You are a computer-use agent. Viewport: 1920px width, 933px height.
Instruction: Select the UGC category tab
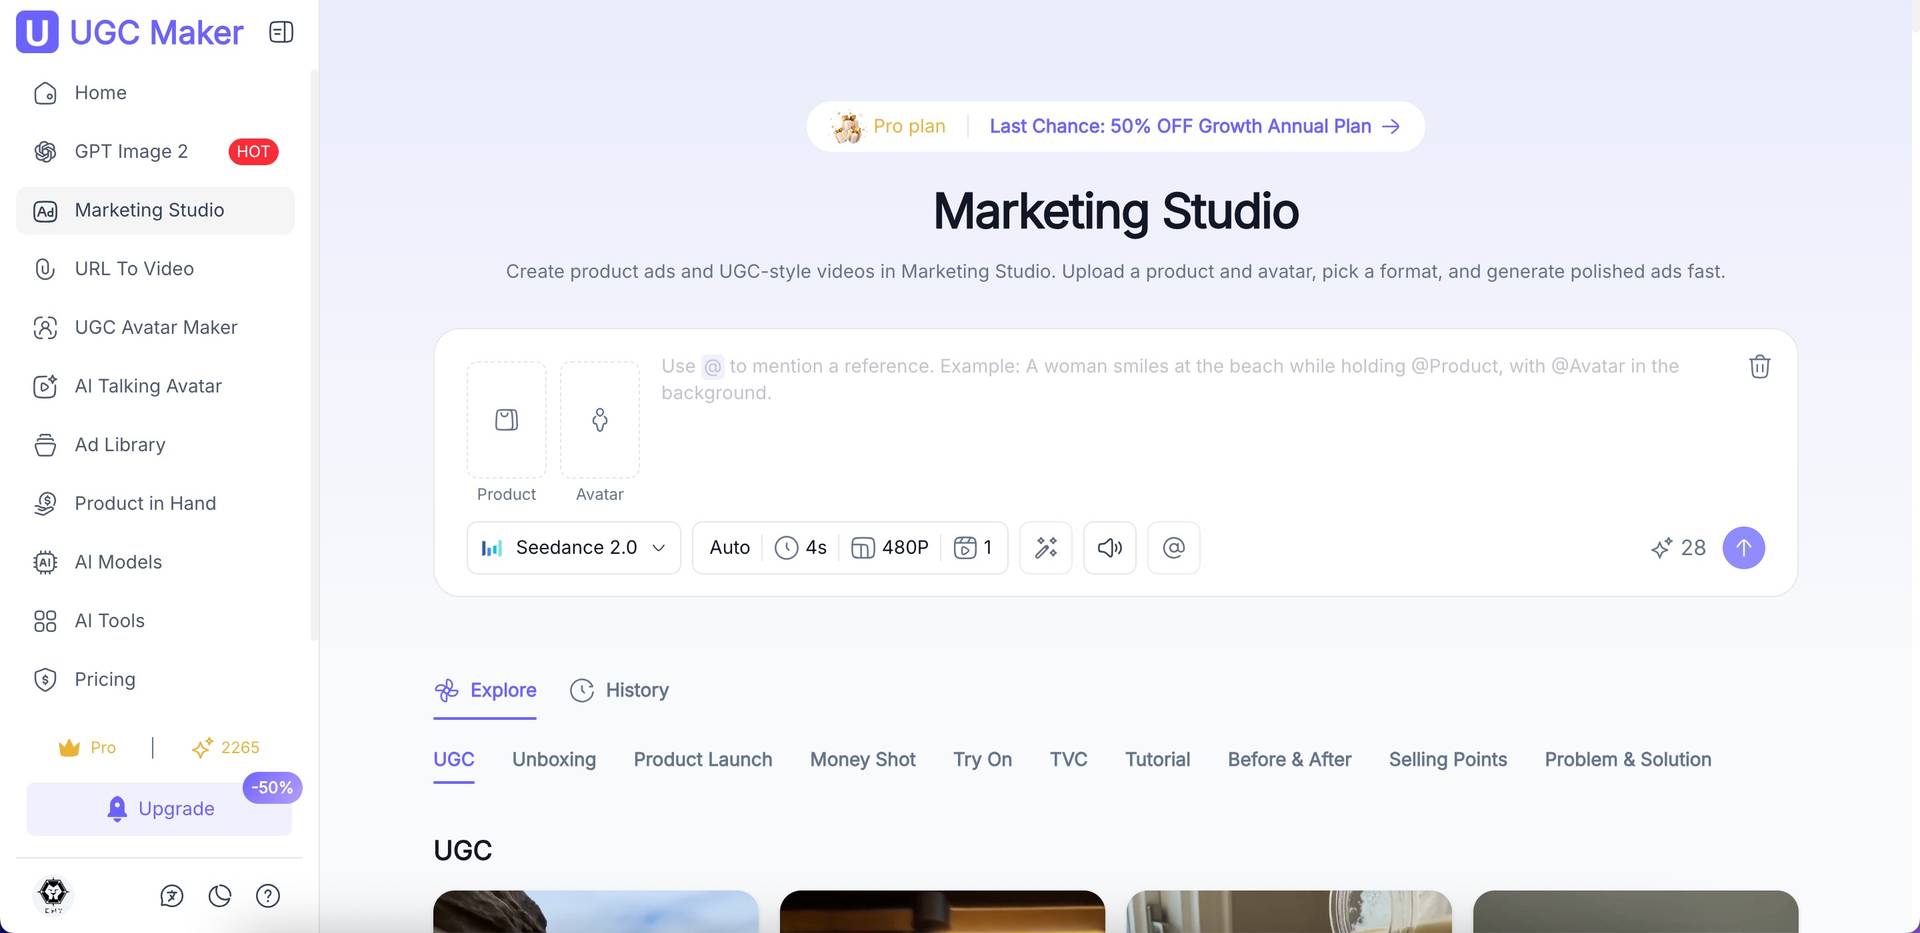tap(454, 760)
